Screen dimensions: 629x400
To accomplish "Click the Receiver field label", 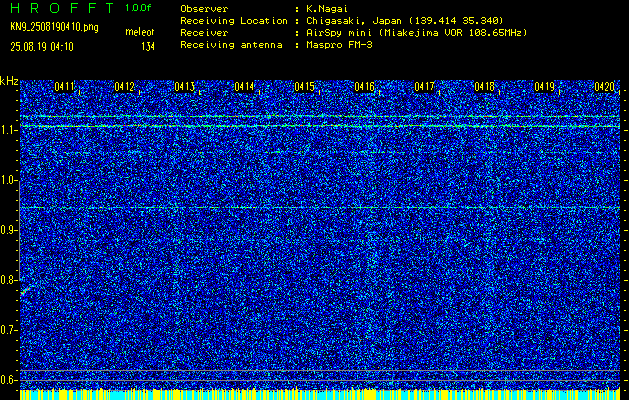I will tap(204, 33).
